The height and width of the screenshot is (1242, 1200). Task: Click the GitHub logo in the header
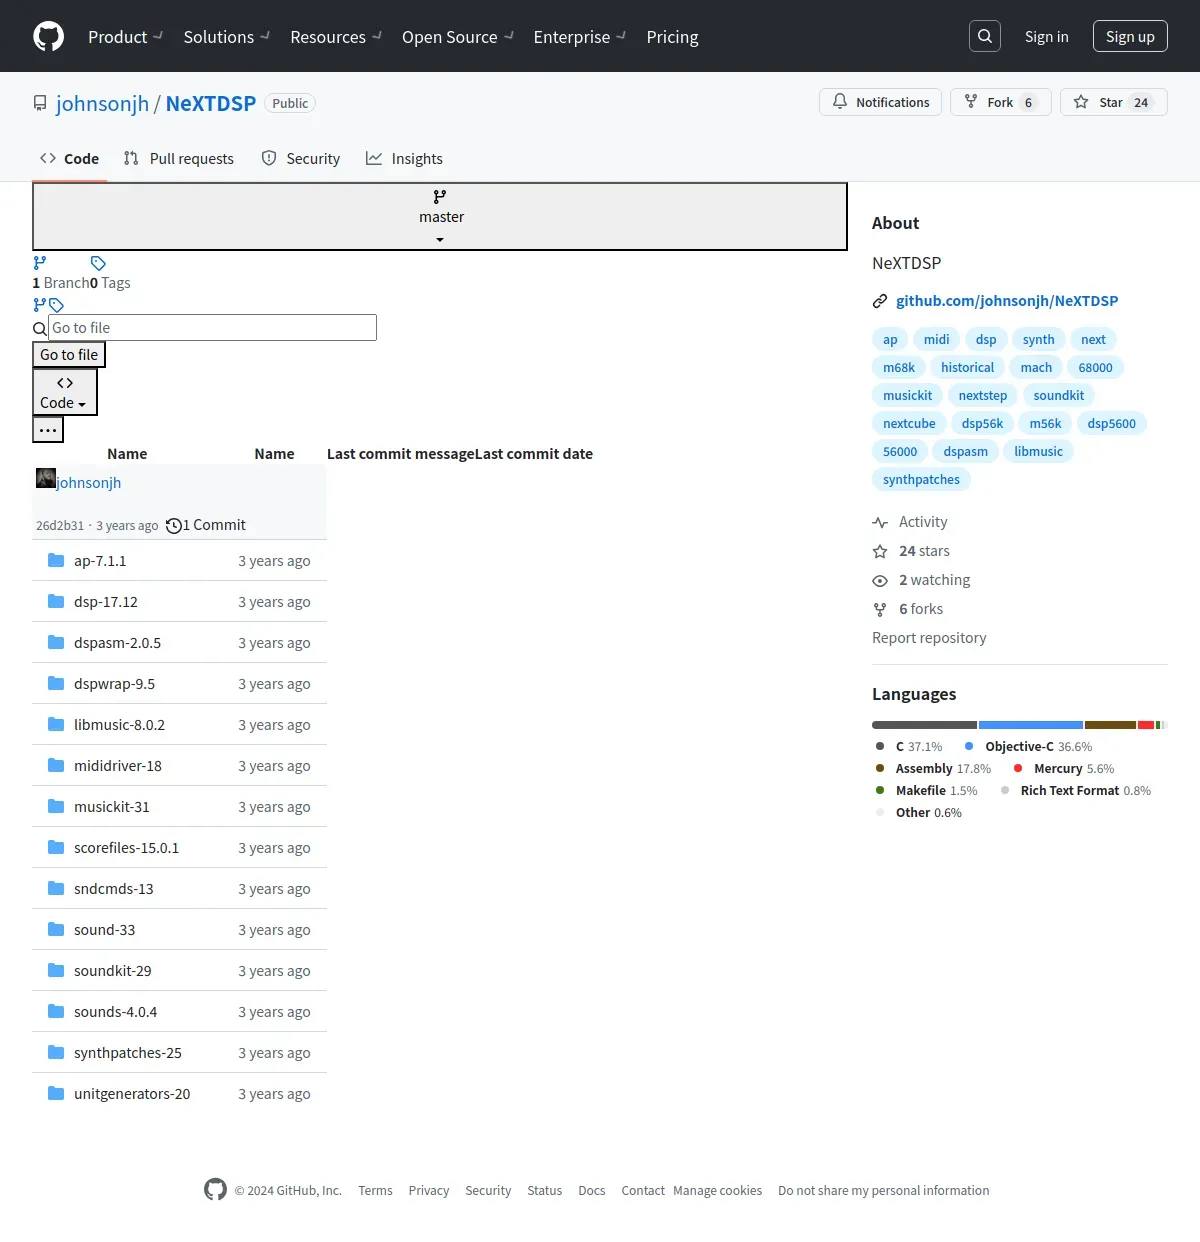[x=49, y=36]
